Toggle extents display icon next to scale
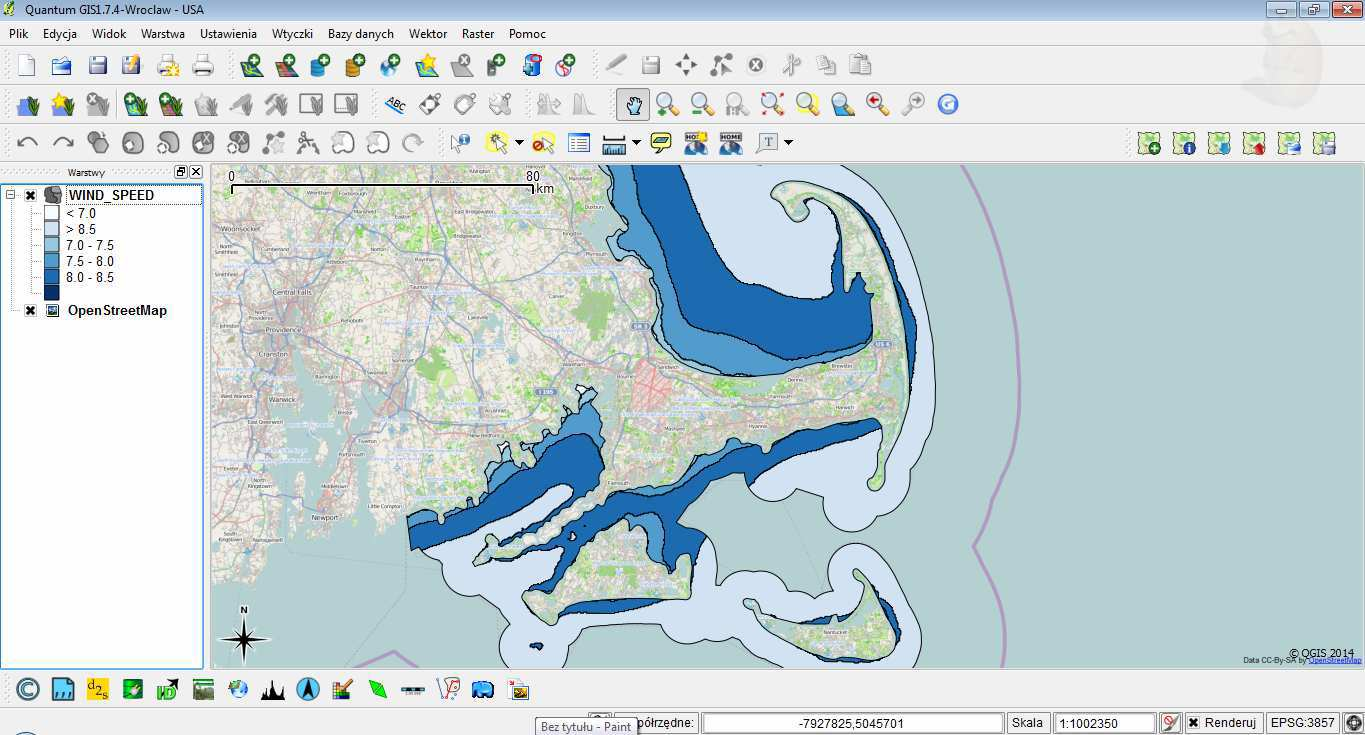The width and height of the screenshot is (1365, 735). point(1170,723)
